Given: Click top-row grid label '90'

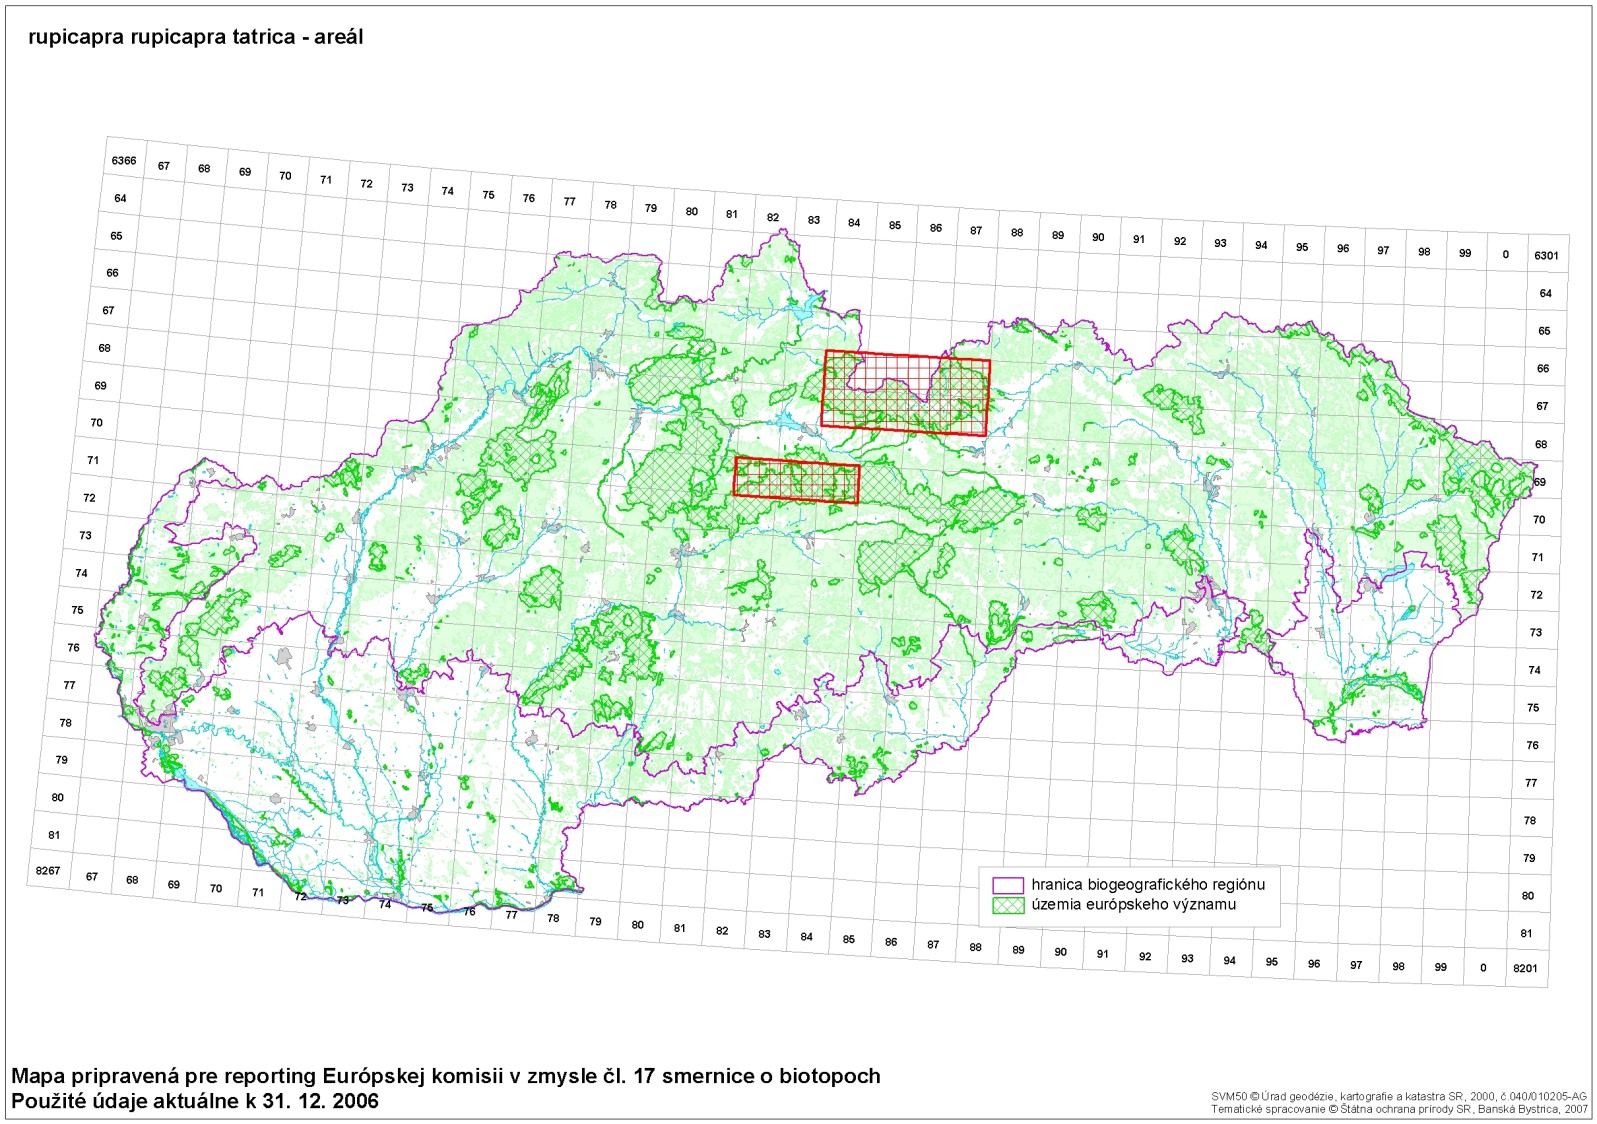Looking at the screenshot, I should coord(1098,238).
